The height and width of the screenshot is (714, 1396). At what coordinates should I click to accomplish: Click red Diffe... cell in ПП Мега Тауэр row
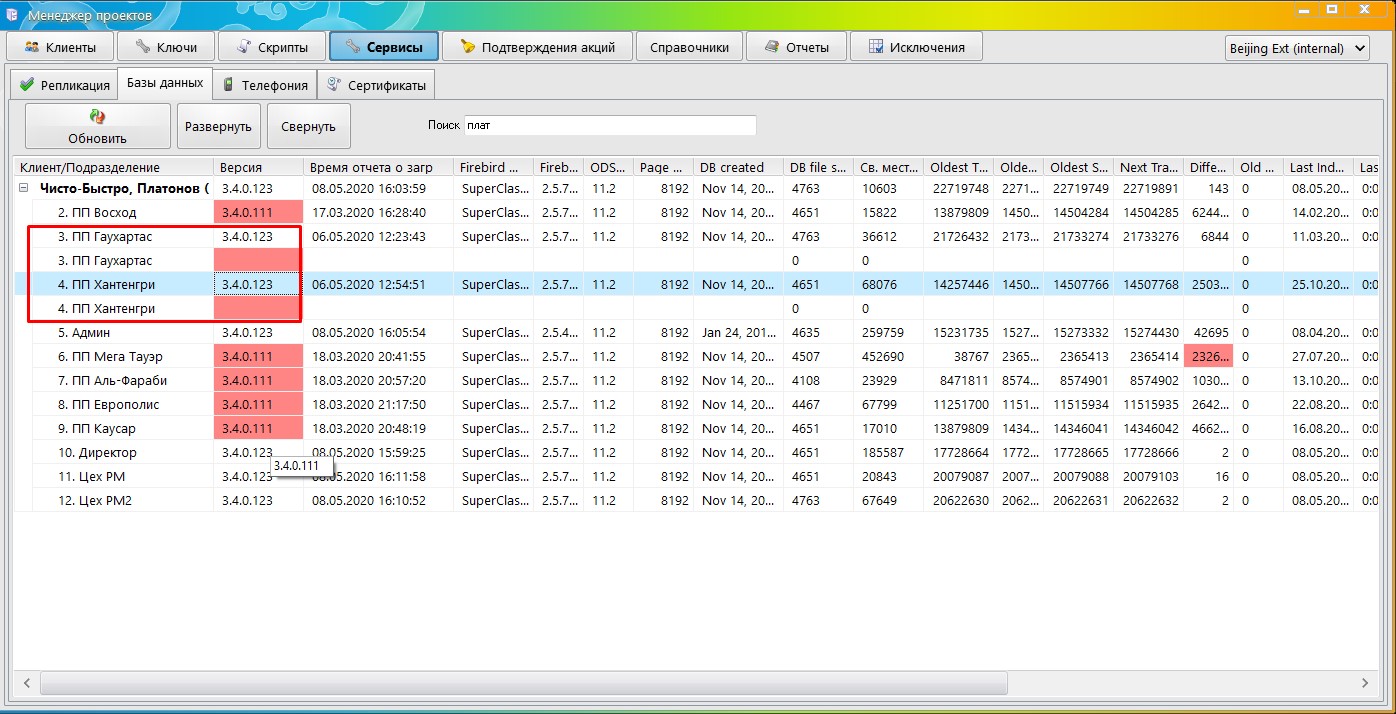(1208, 356)
